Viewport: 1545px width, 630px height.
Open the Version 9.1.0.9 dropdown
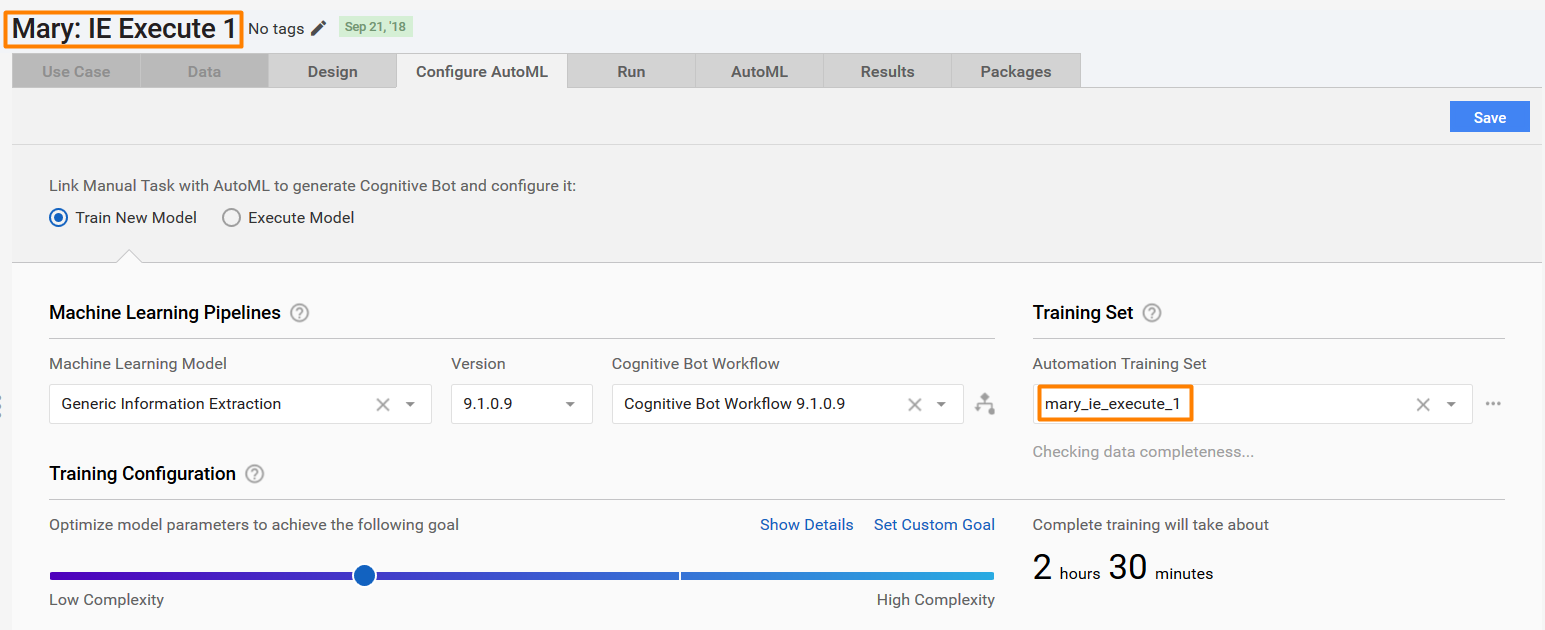point(521,404)
